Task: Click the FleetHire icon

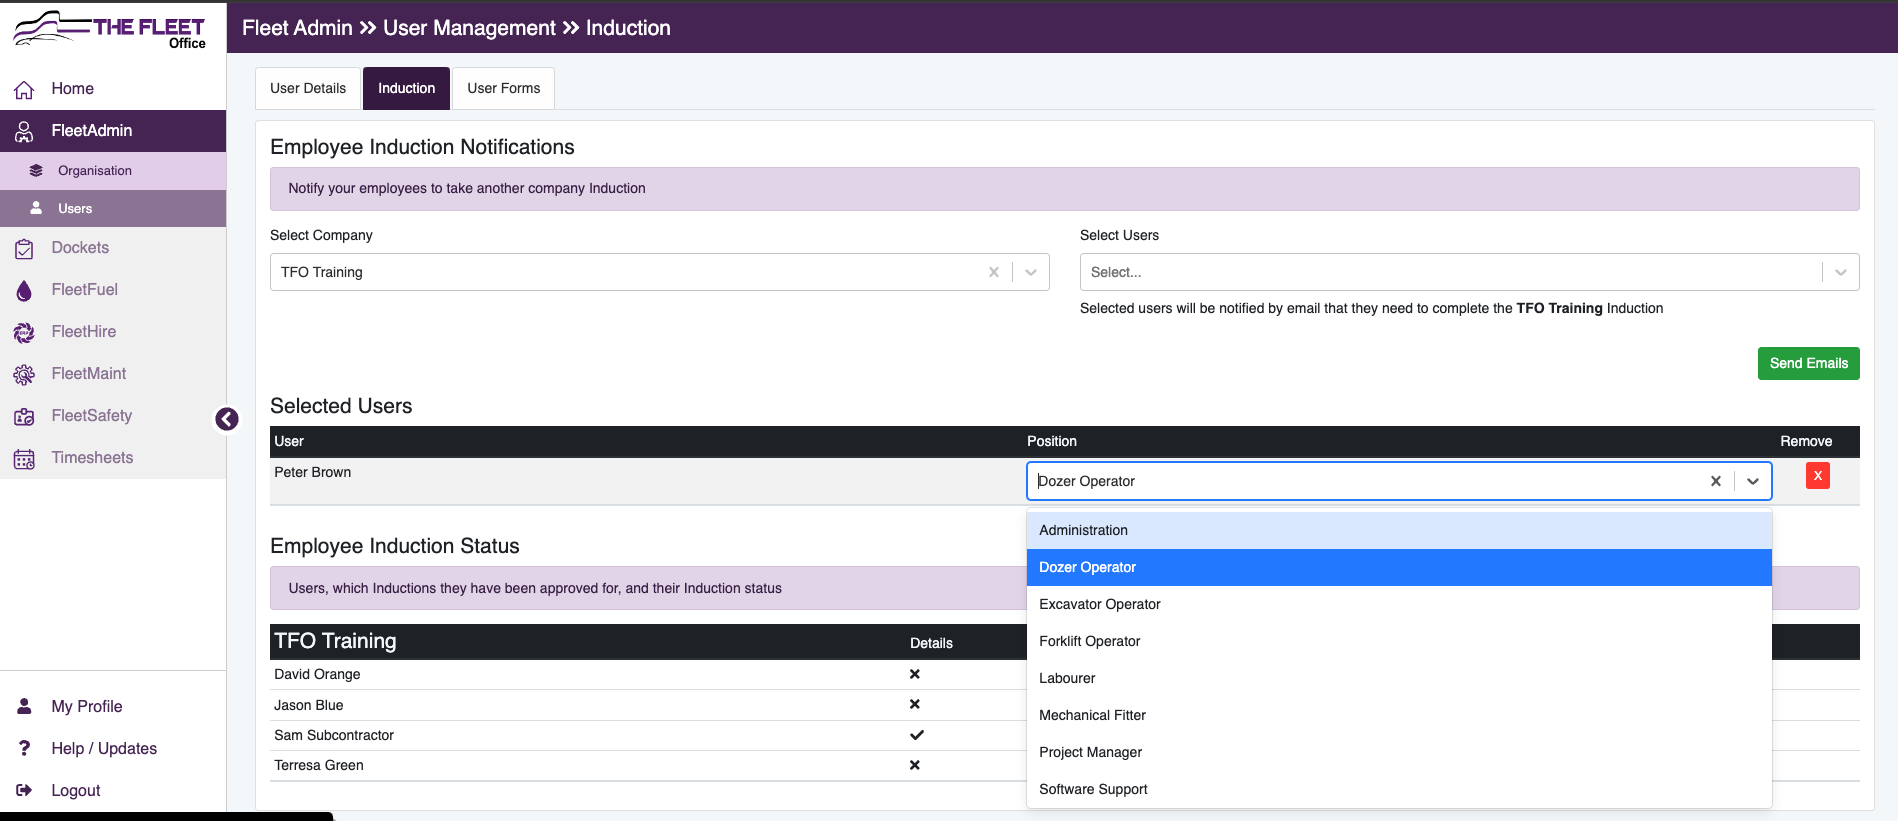Action: coord(24,332)
